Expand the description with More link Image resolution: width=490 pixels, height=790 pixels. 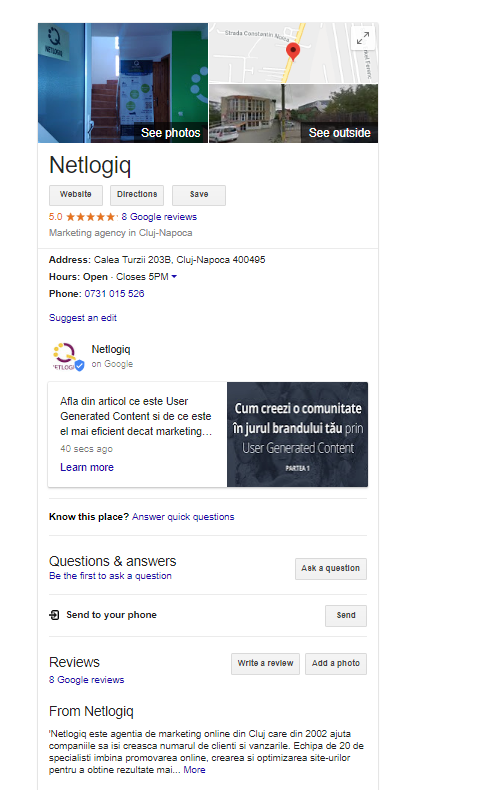coord(194,770)
